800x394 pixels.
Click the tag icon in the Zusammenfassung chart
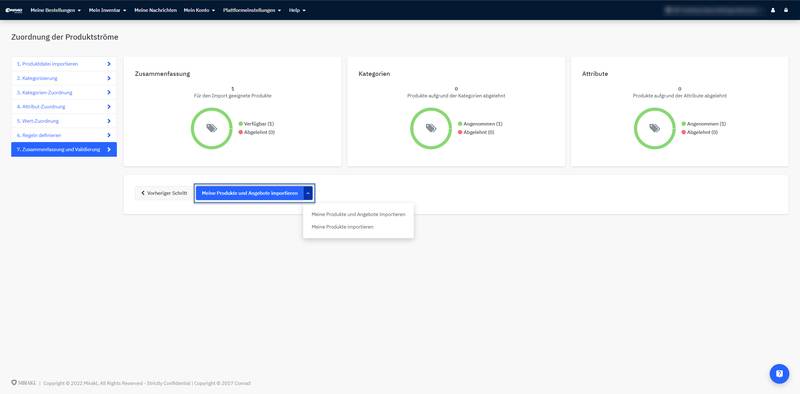[x=212, y=128]
